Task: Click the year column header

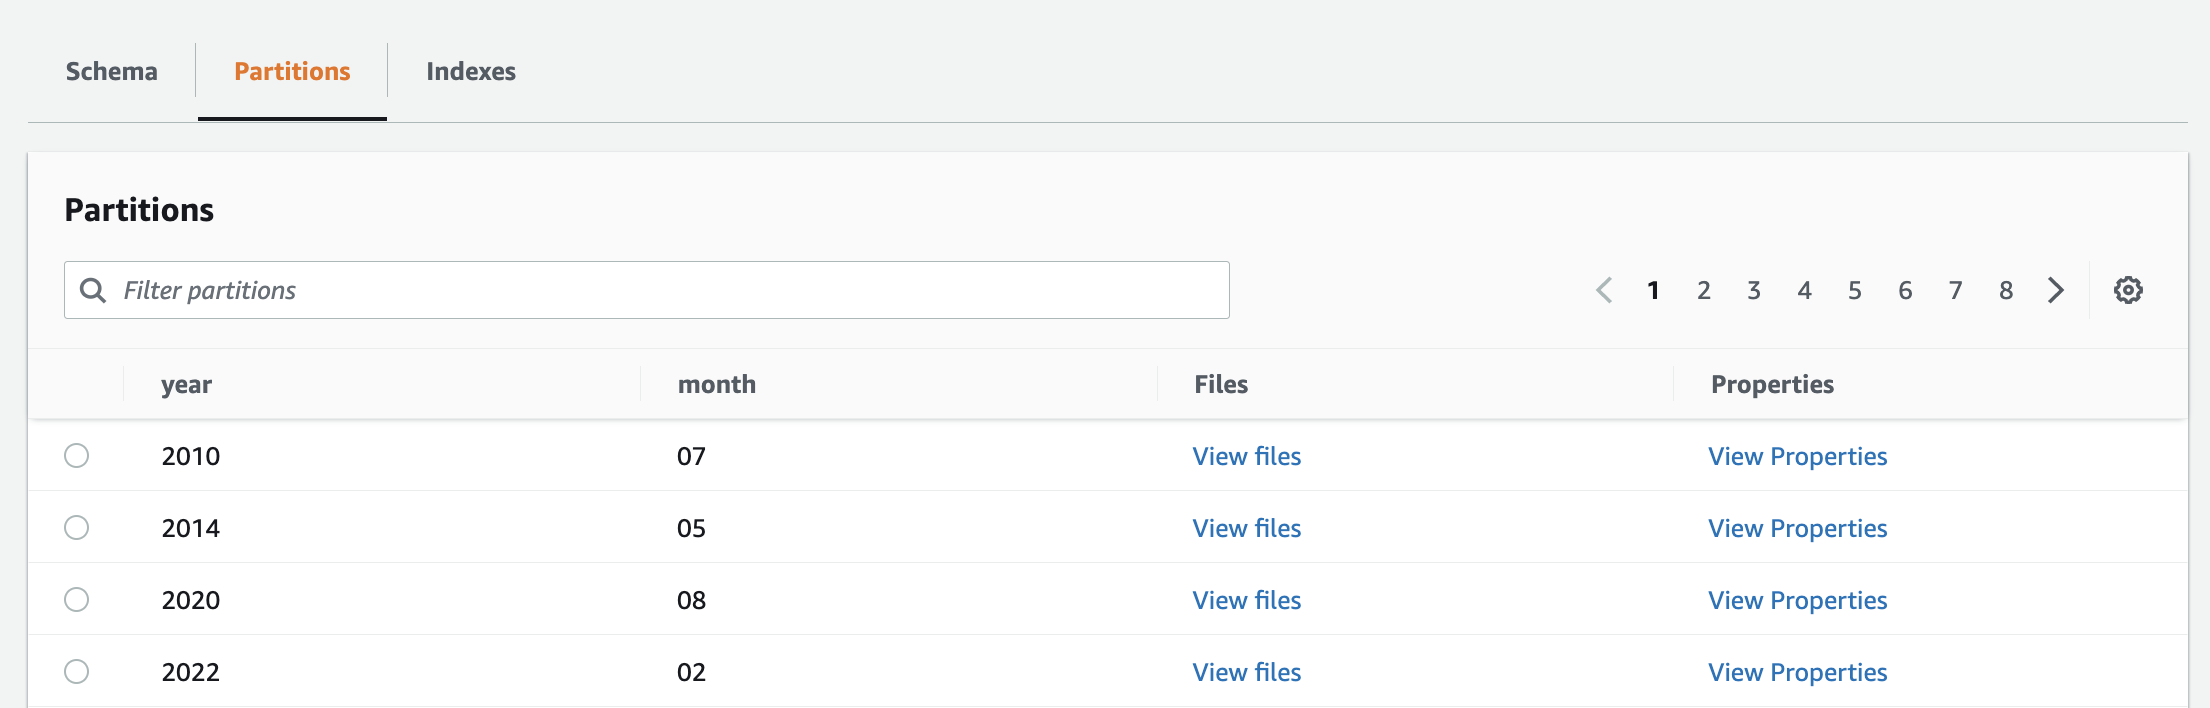Action: [187, 385]
